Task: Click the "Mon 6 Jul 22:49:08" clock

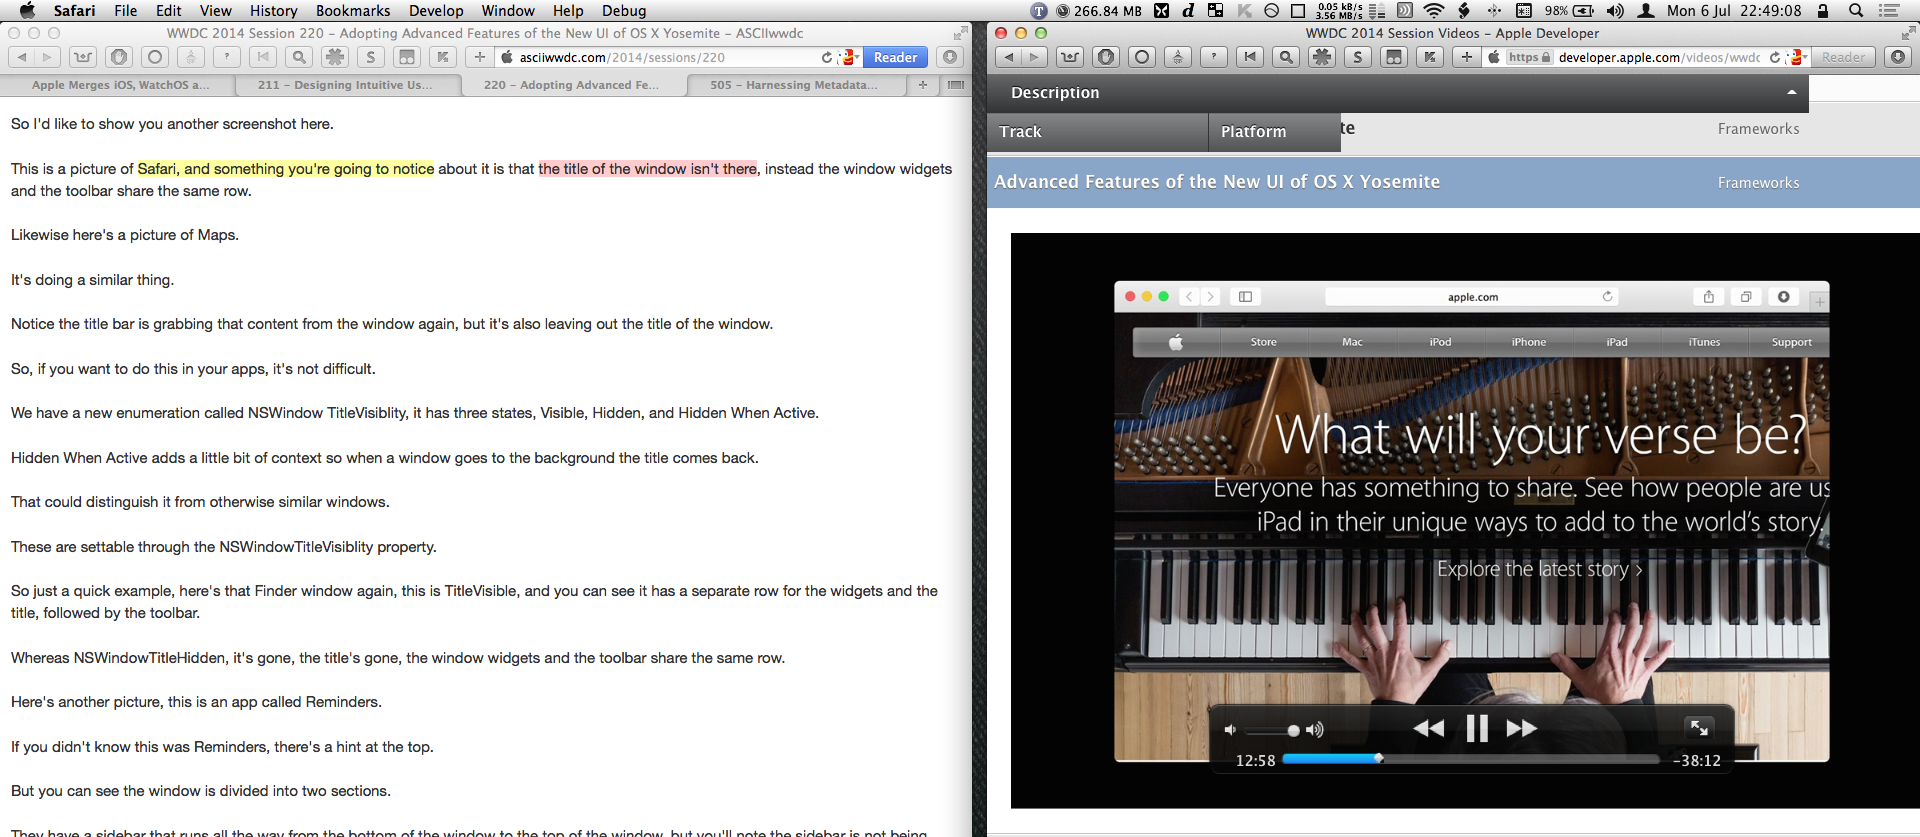Action: (1734, 11)
